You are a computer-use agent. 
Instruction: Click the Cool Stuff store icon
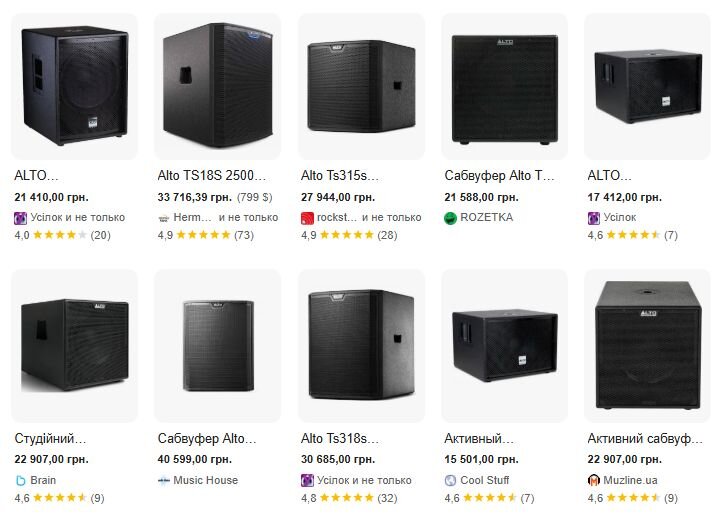point(451,480)
